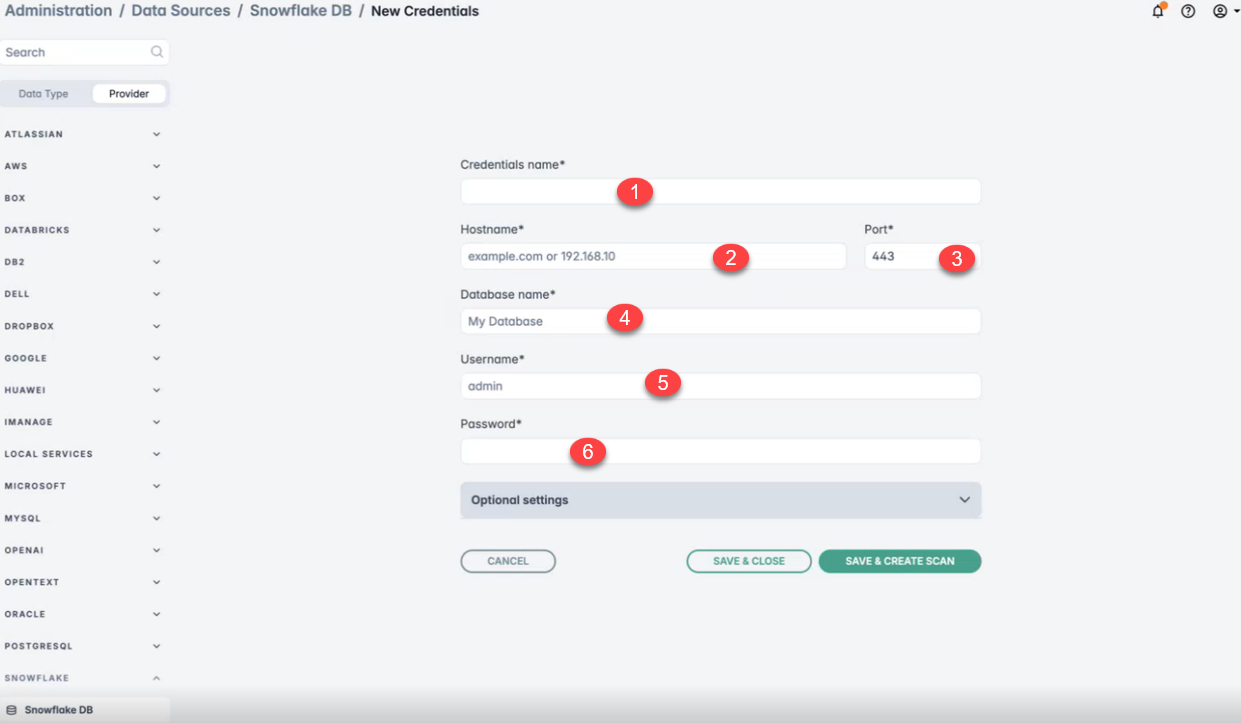Open the user account menu icon
The height and width of the screenshot is (723, 1241).
1219,12
